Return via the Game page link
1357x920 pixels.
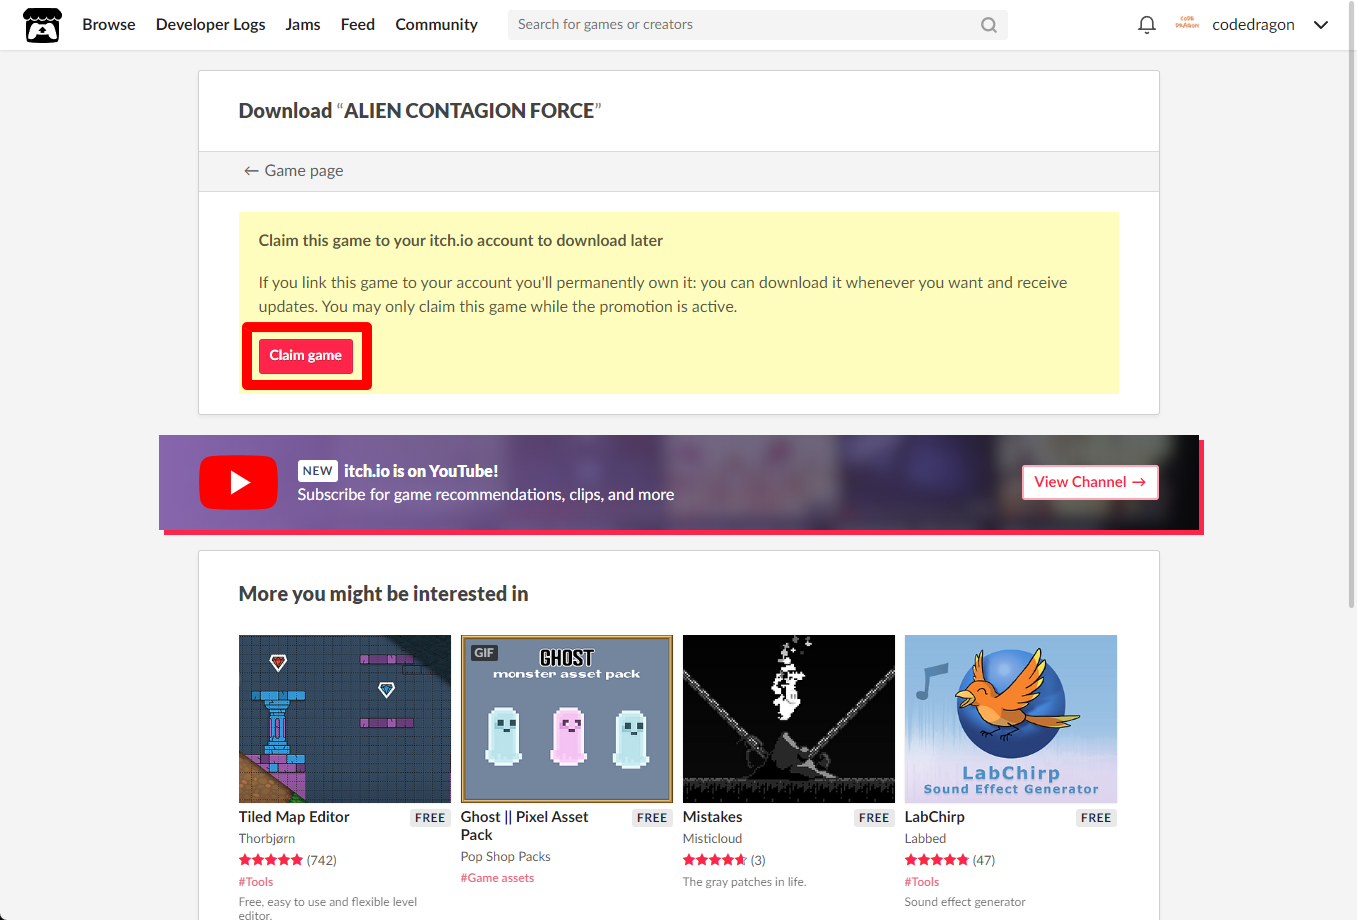[294, 171]
